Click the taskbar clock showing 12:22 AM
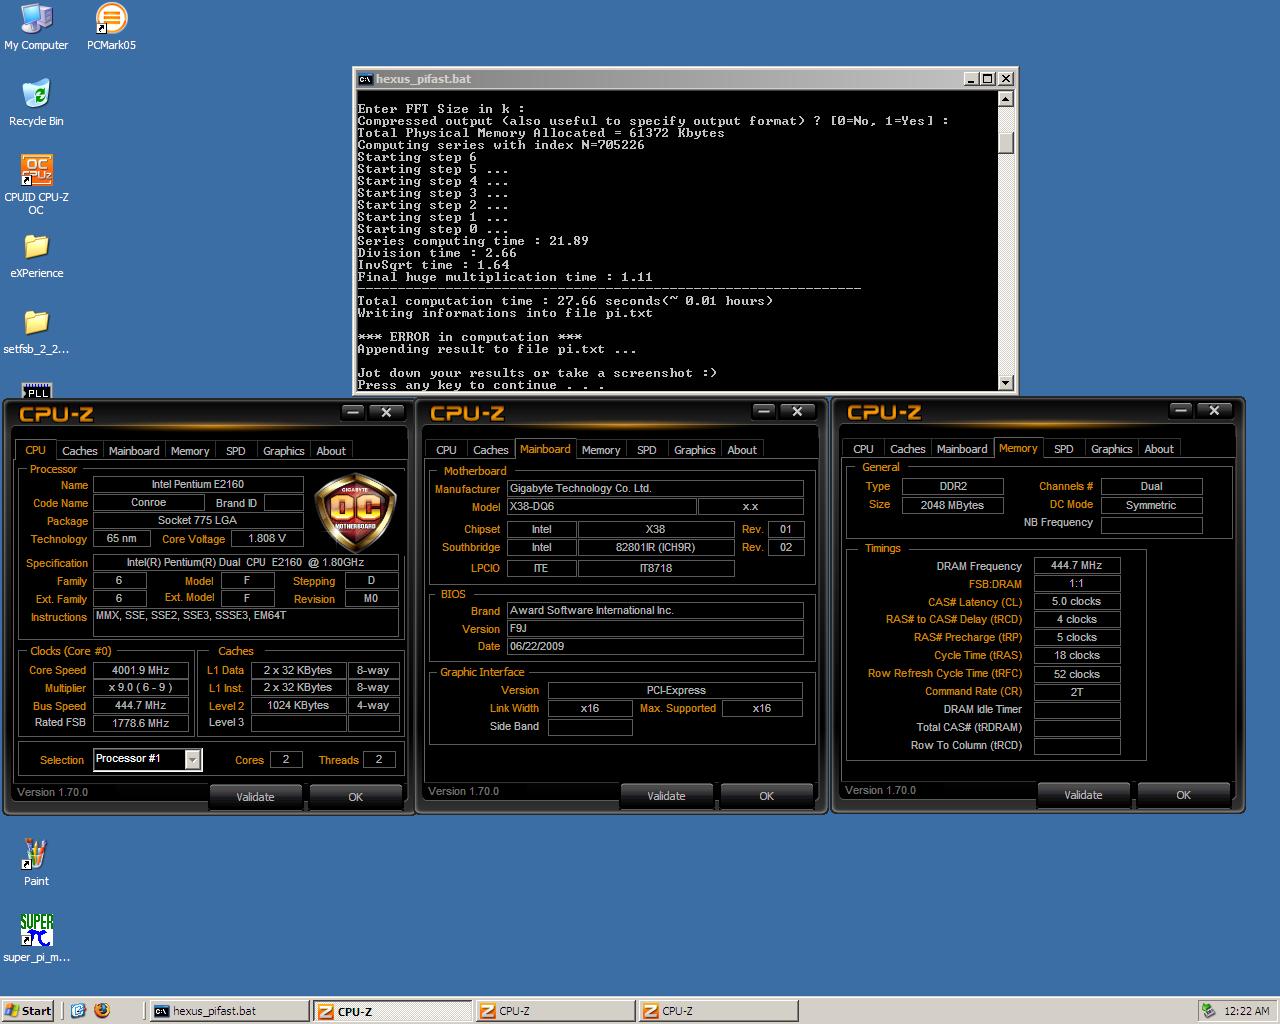 coord(1246,1011)
